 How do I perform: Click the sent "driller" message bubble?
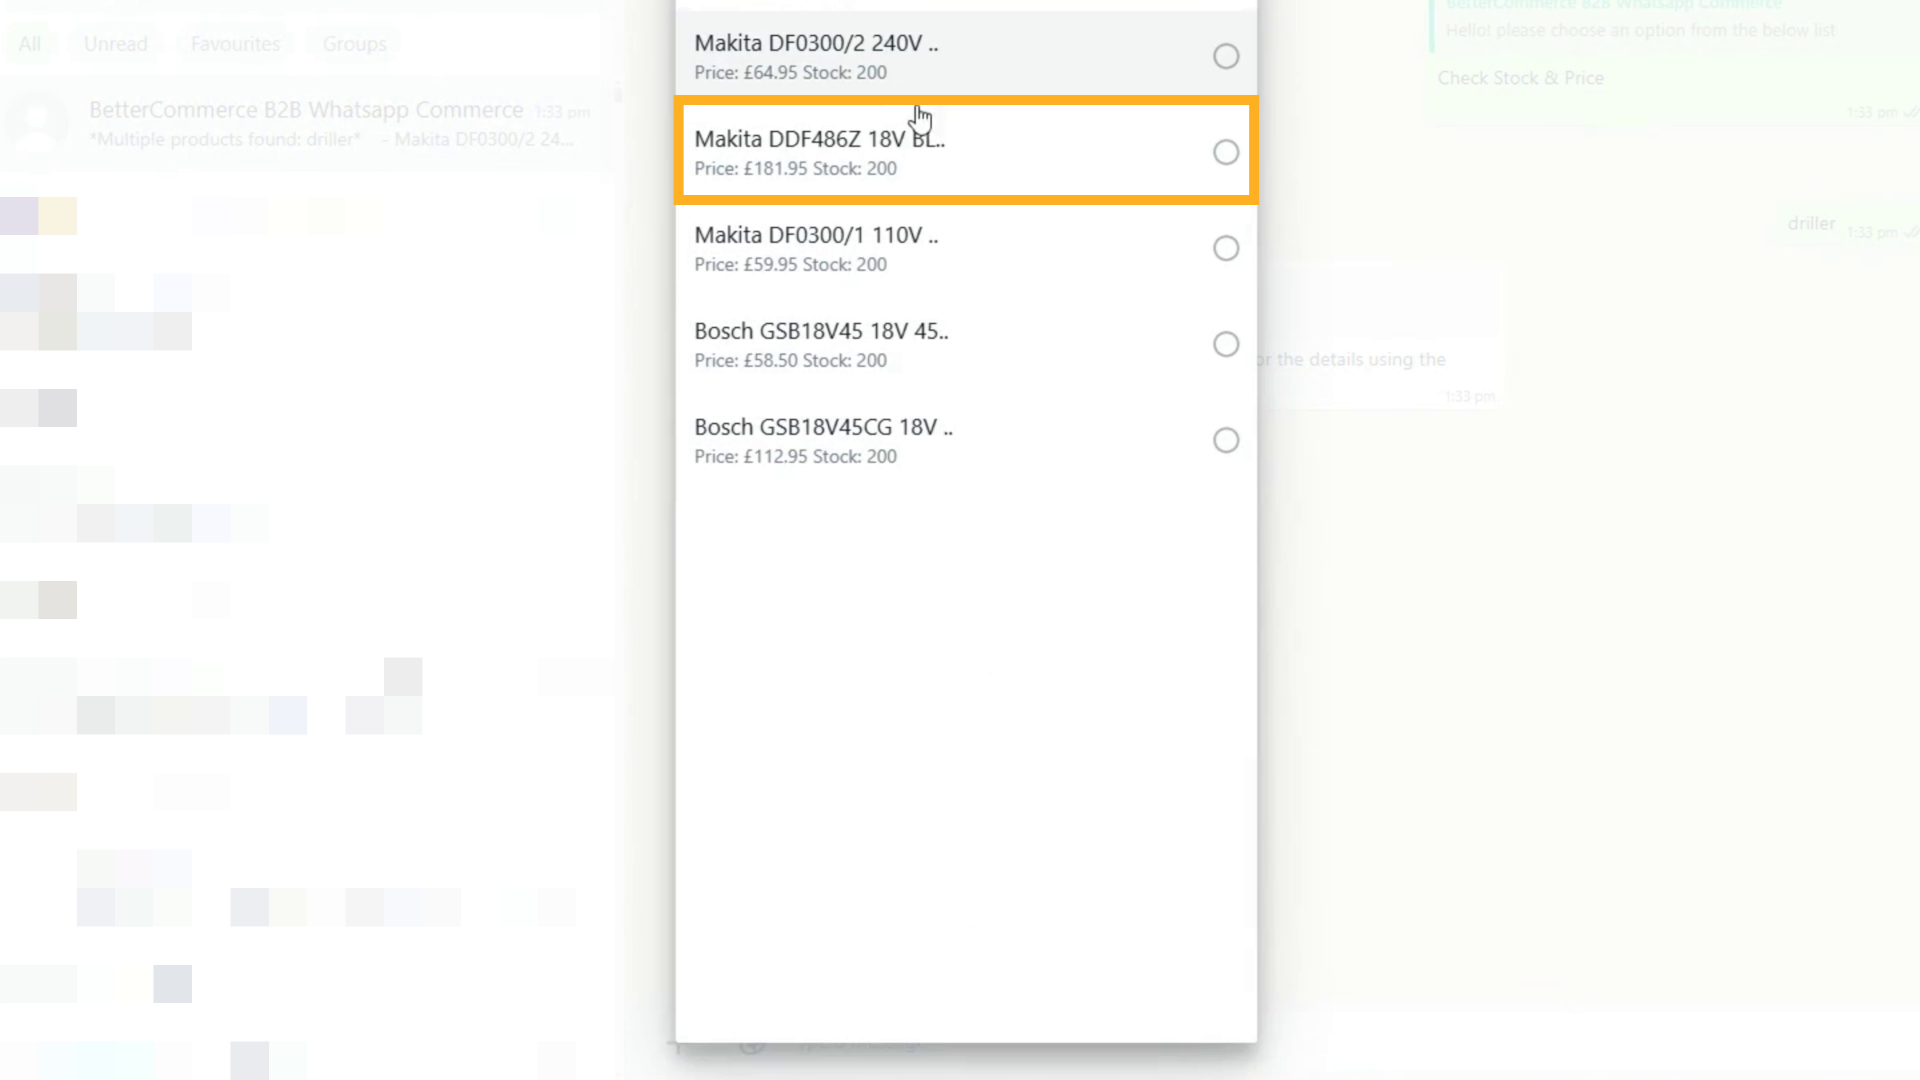pos(1811,224)
